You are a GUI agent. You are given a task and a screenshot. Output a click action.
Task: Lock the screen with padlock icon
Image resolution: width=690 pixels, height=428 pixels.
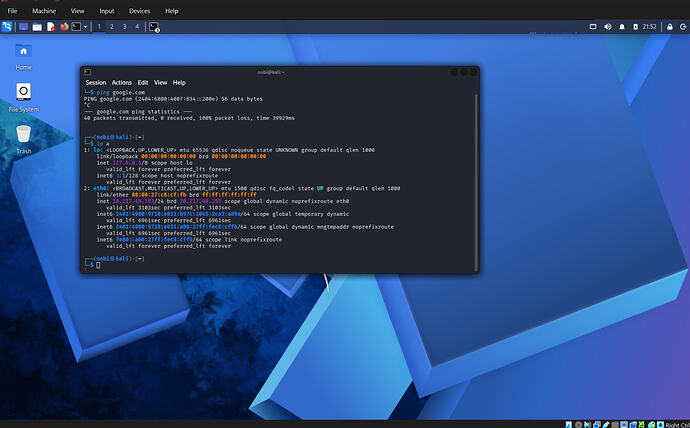click(670, 27)
